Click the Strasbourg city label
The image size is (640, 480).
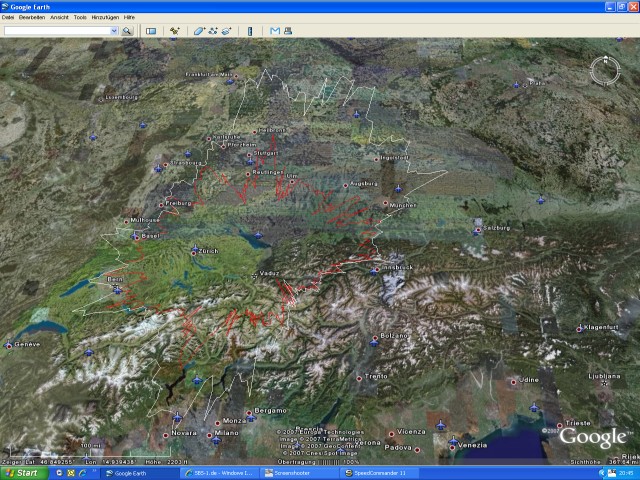pyautogui.click(x=186, y=162)
